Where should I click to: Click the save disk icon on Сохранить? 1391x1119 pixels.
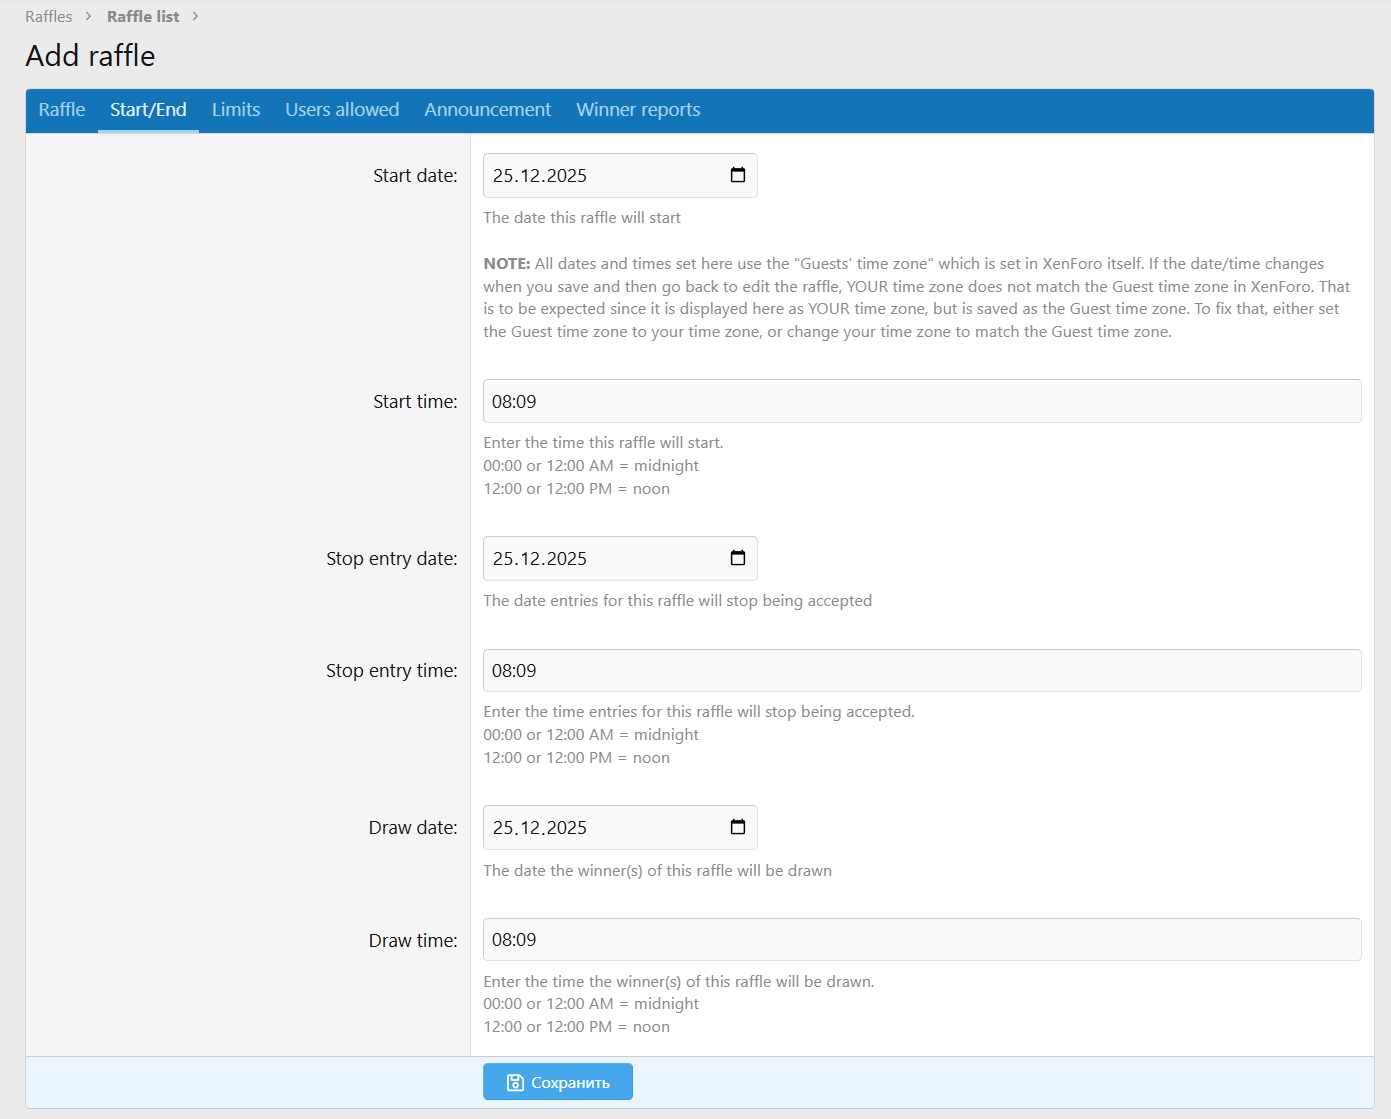click(515, 1082)
